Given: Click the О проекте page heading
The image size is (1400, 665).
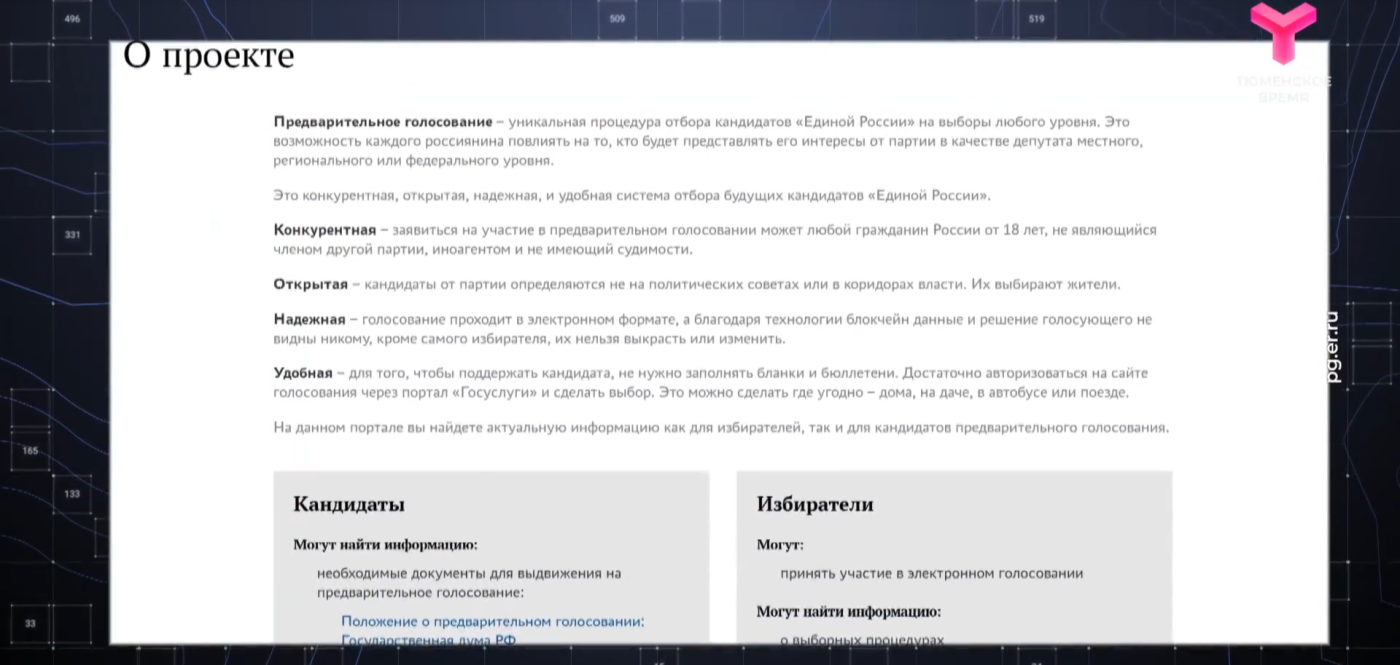Looking at the screenshot, I should pyautogui.click(x=208, y=56).
